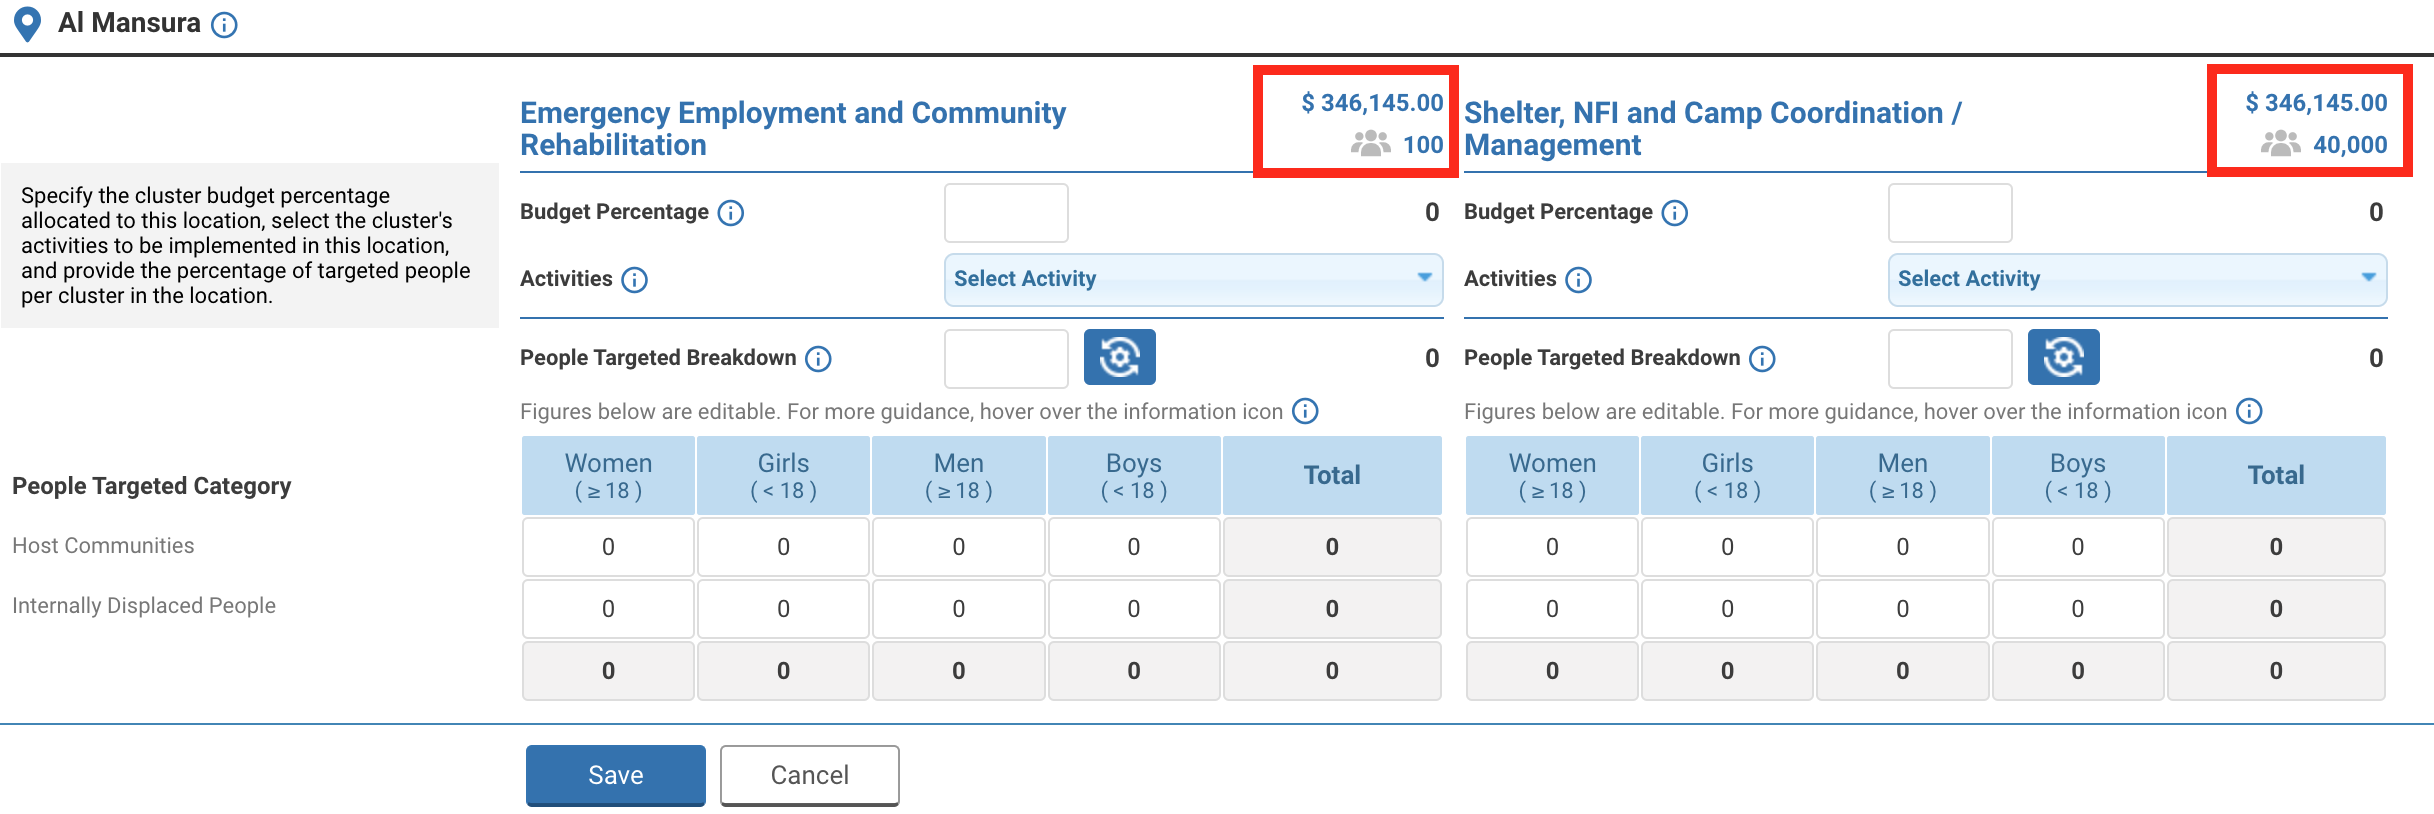This screenshot has width=2434, height=814.
Task: Click the info icon next to Al Mansura
Action: click(x=225, y=25)
